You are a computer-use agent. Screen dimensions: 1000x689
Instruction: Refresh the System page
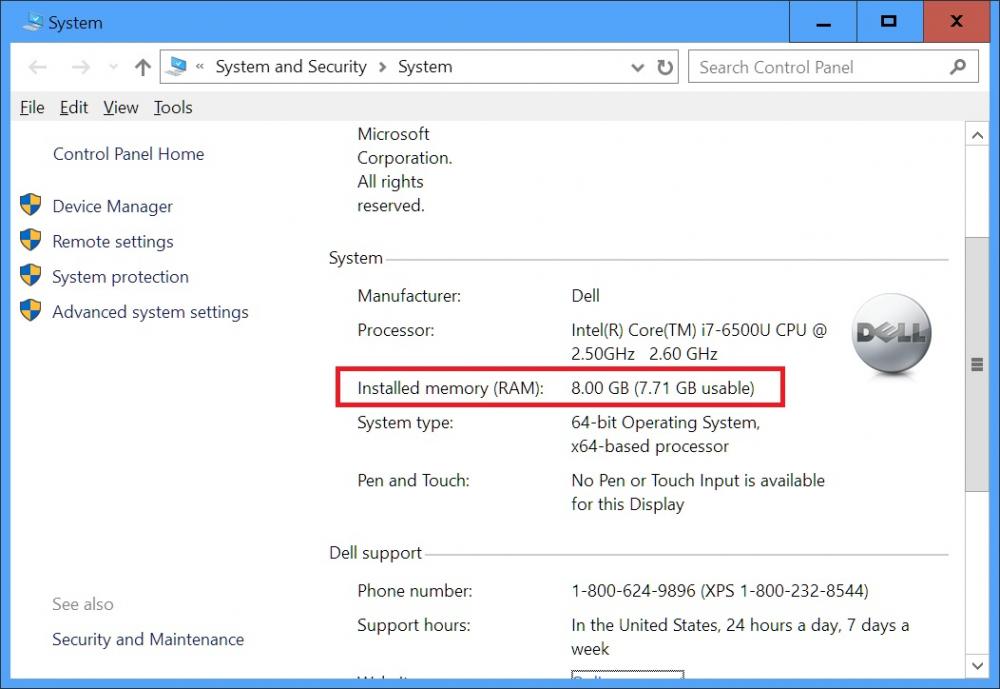click(665, 67)
